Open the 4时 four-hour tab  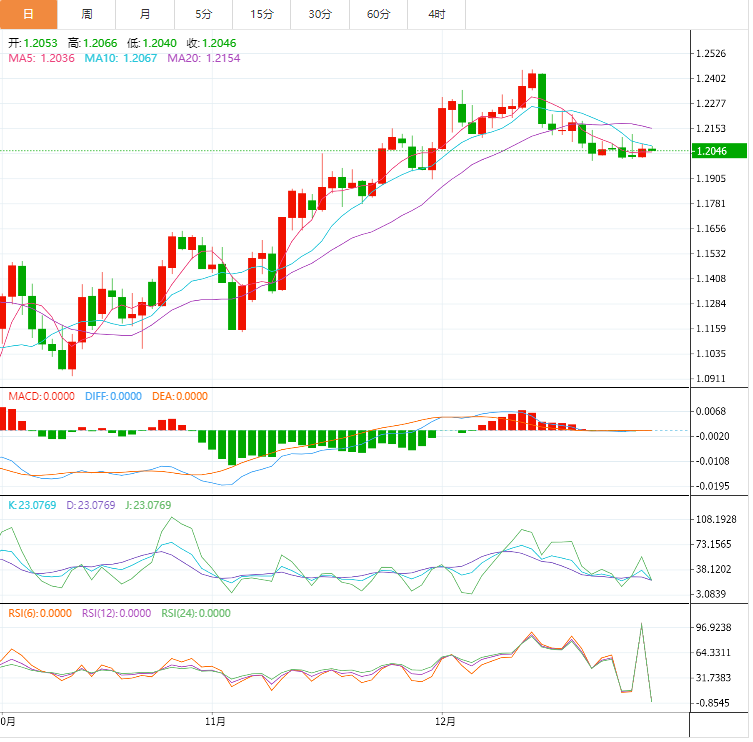[437, 14]
